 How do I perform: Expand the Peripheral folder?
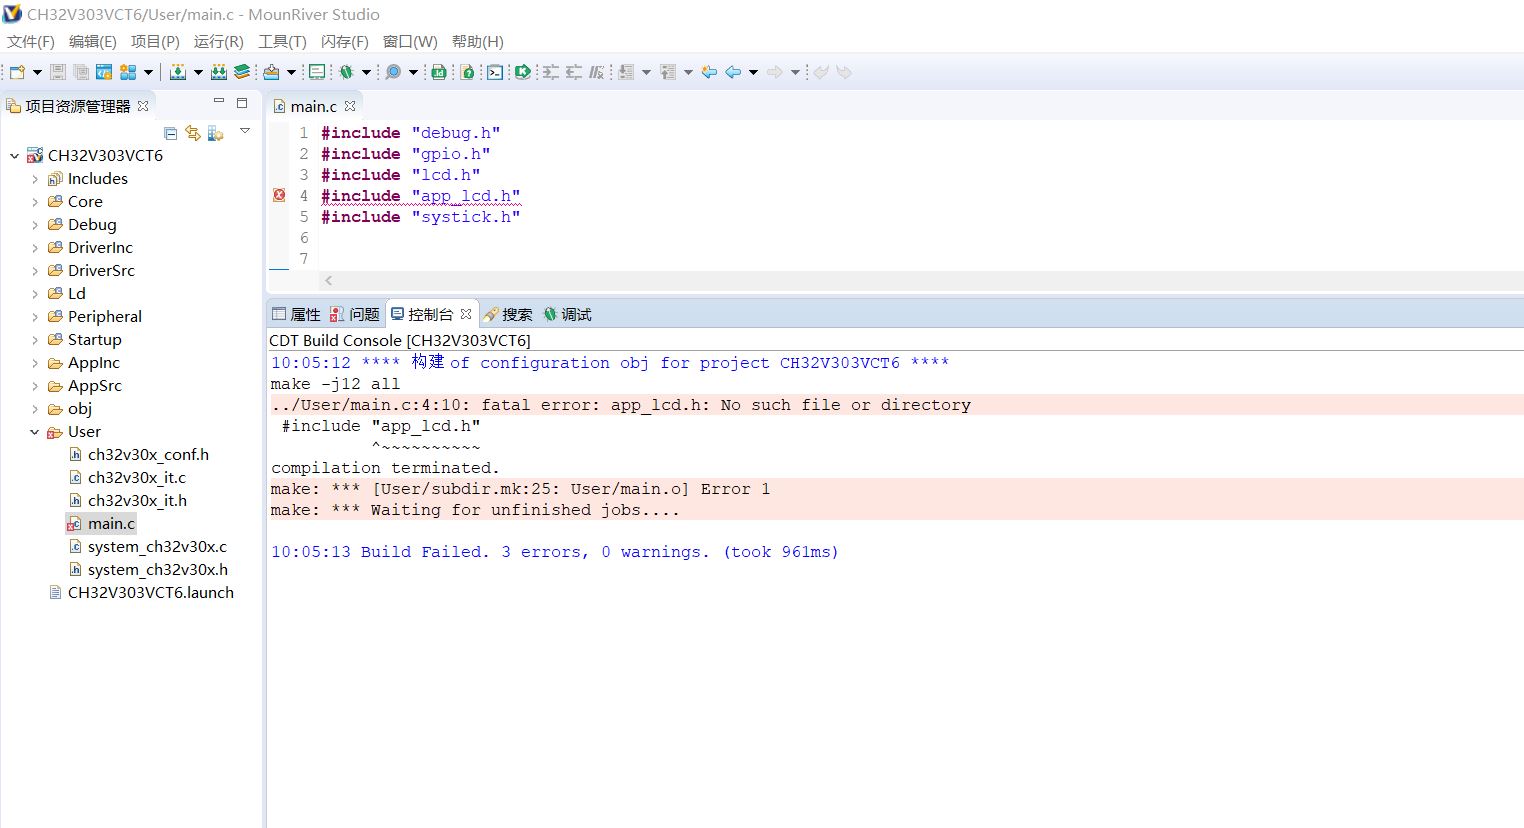pyautogui.click(x=35, y=317)
